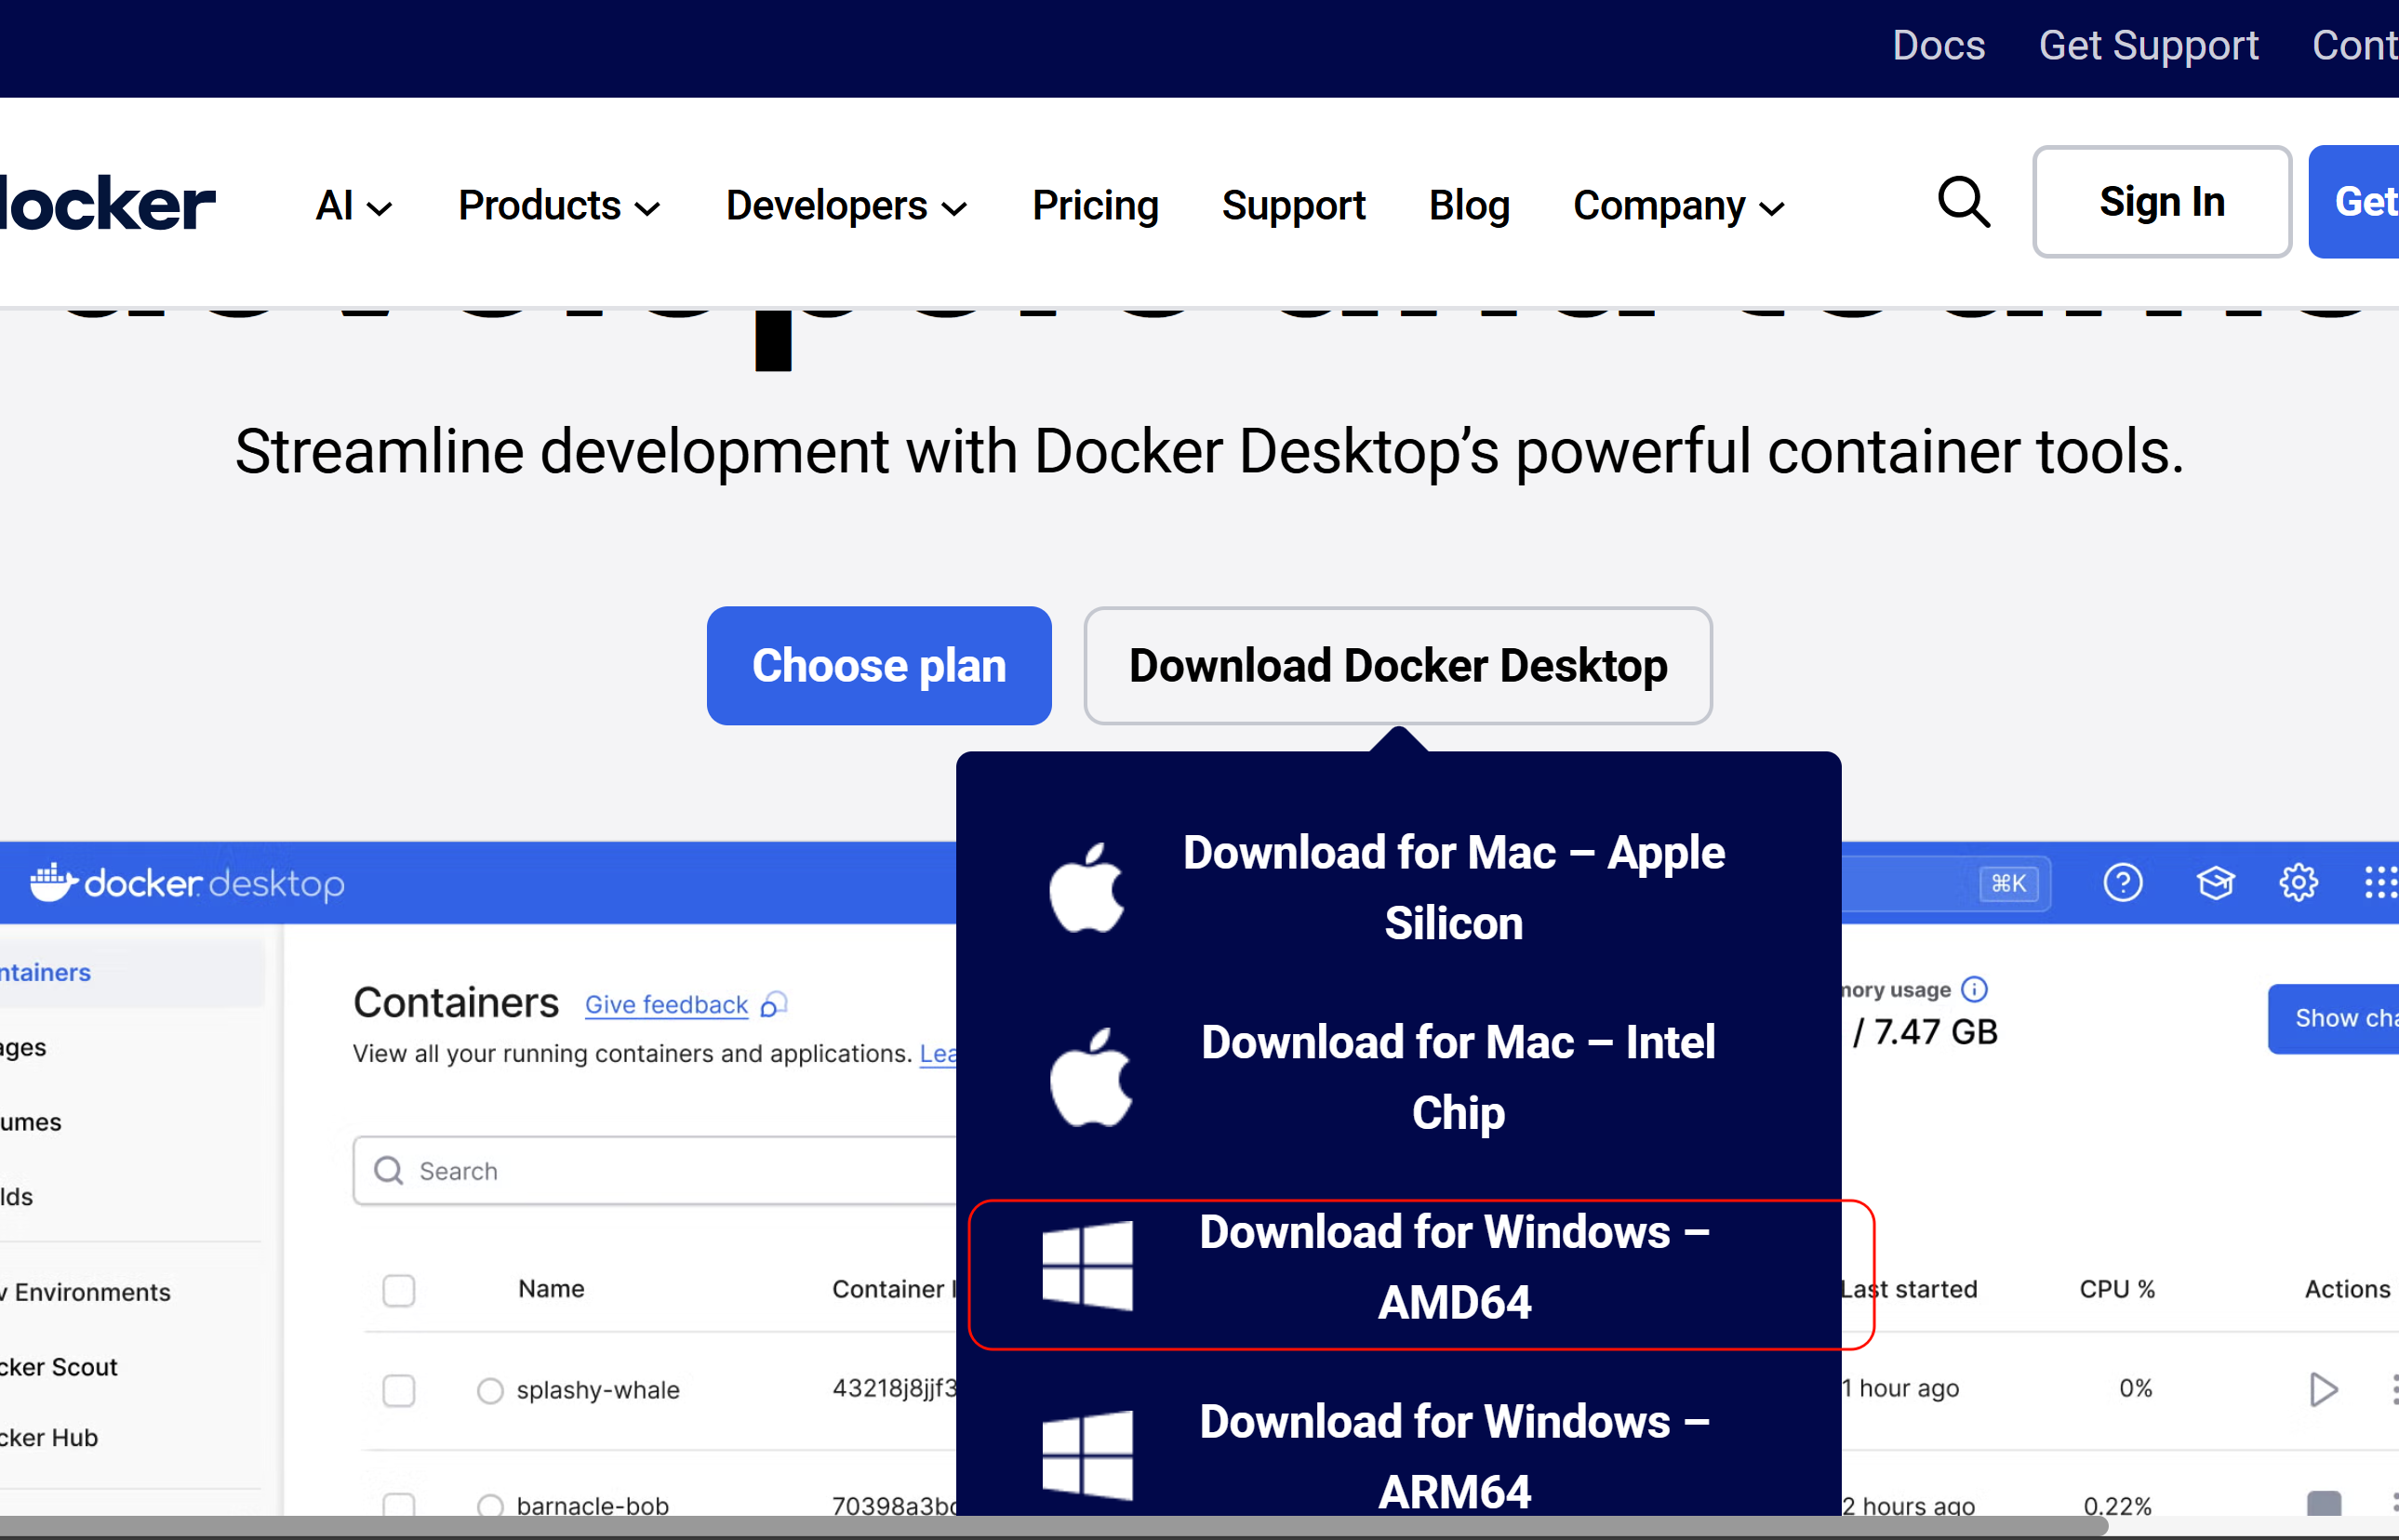This screenshot has width=2399, height=1540.
Task: Open the Pricing page
Action: [x=1095, y=206]
